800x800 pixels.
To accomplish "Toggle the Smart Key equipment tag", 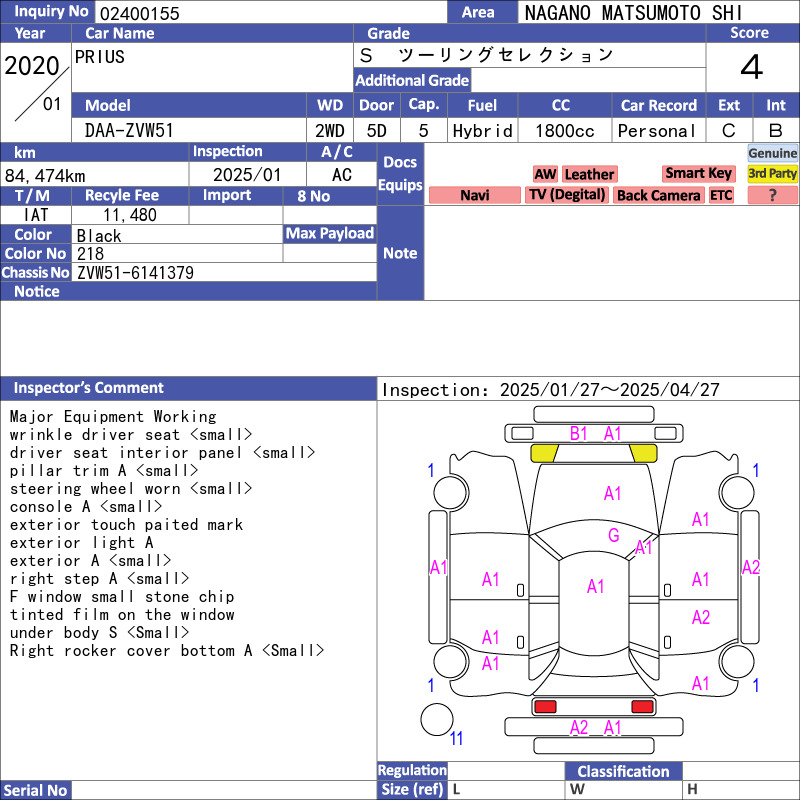I will point(699,174).
